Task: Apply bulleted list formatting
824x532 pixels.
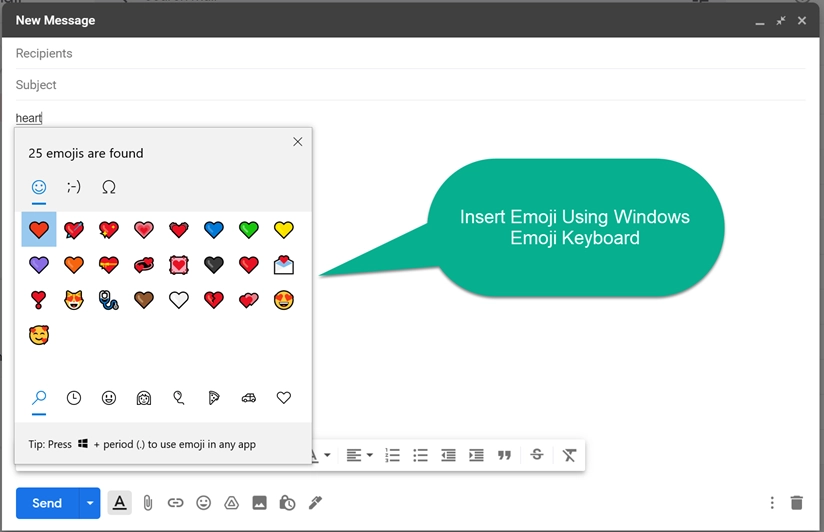Action: [420, 455]
